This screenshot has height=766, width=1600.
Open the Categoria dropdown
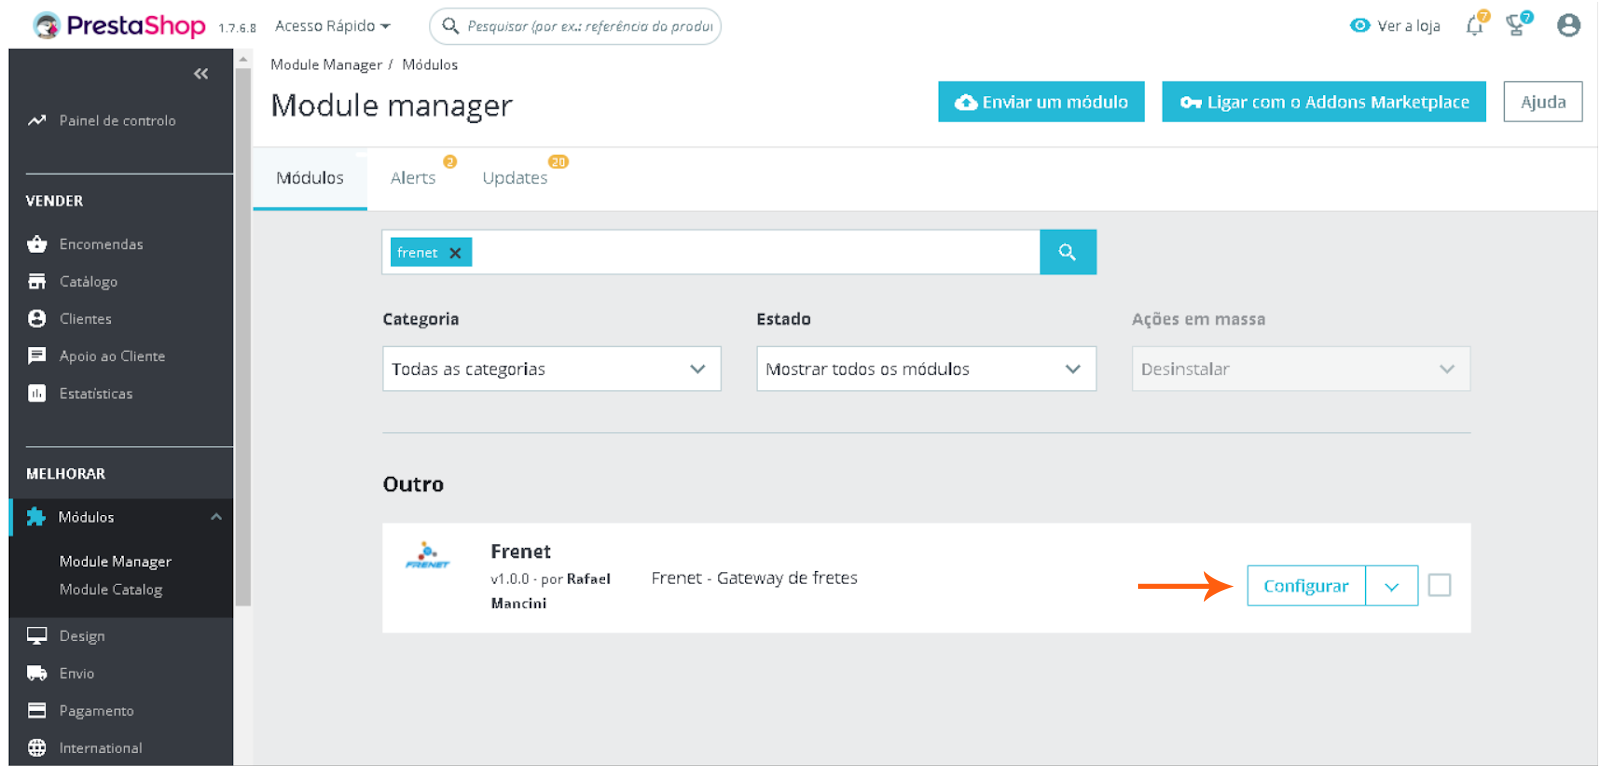pyautogui.click(x=551, y=369)
